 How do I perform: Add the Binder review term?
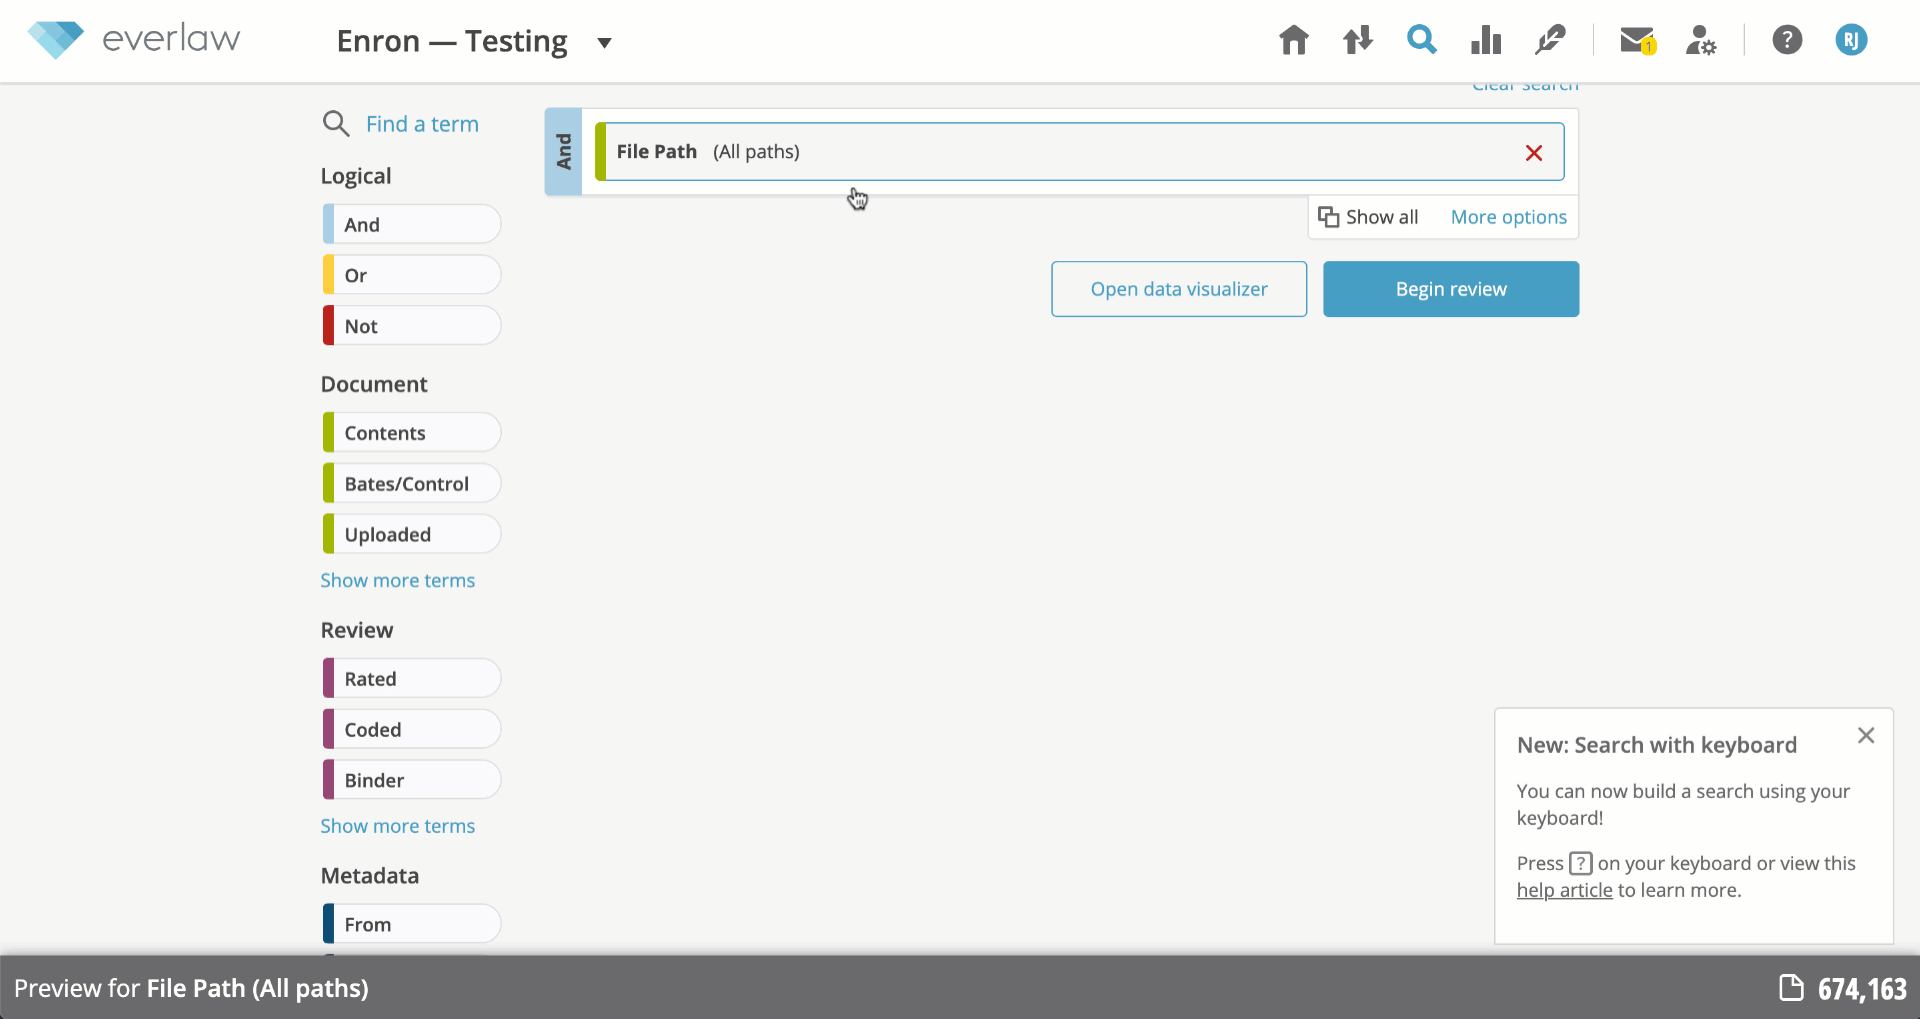pyautogui.click(x=412, y=781)
